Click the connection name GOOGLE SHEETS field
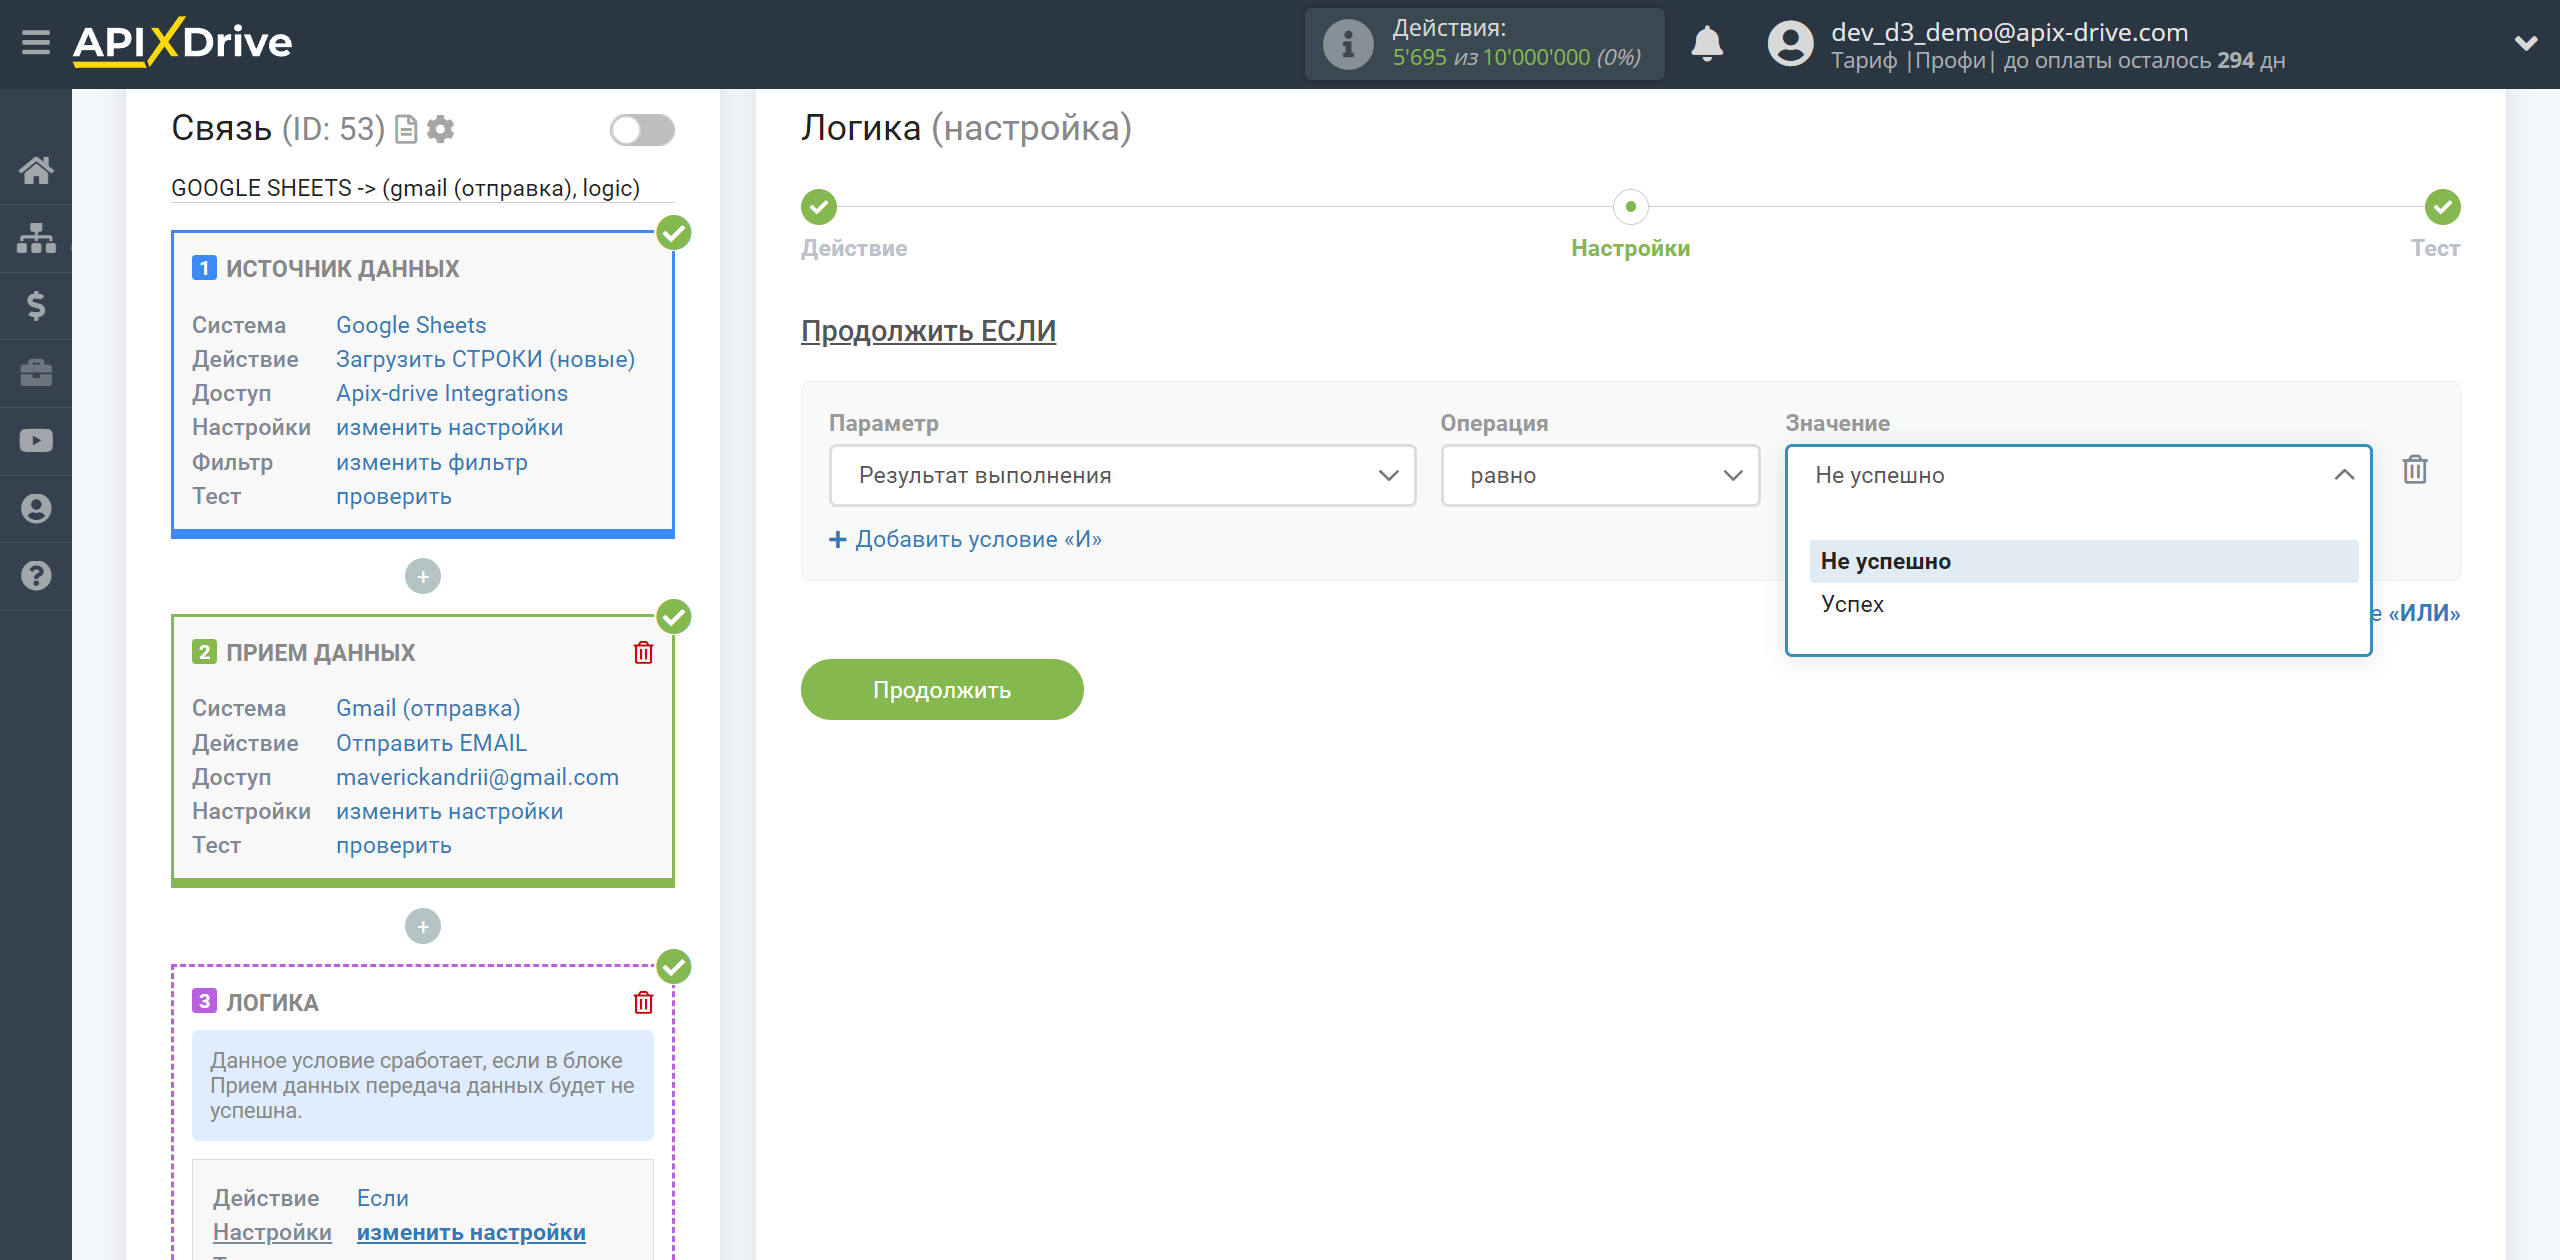The image size is (2560, 1260). [422, 189]
